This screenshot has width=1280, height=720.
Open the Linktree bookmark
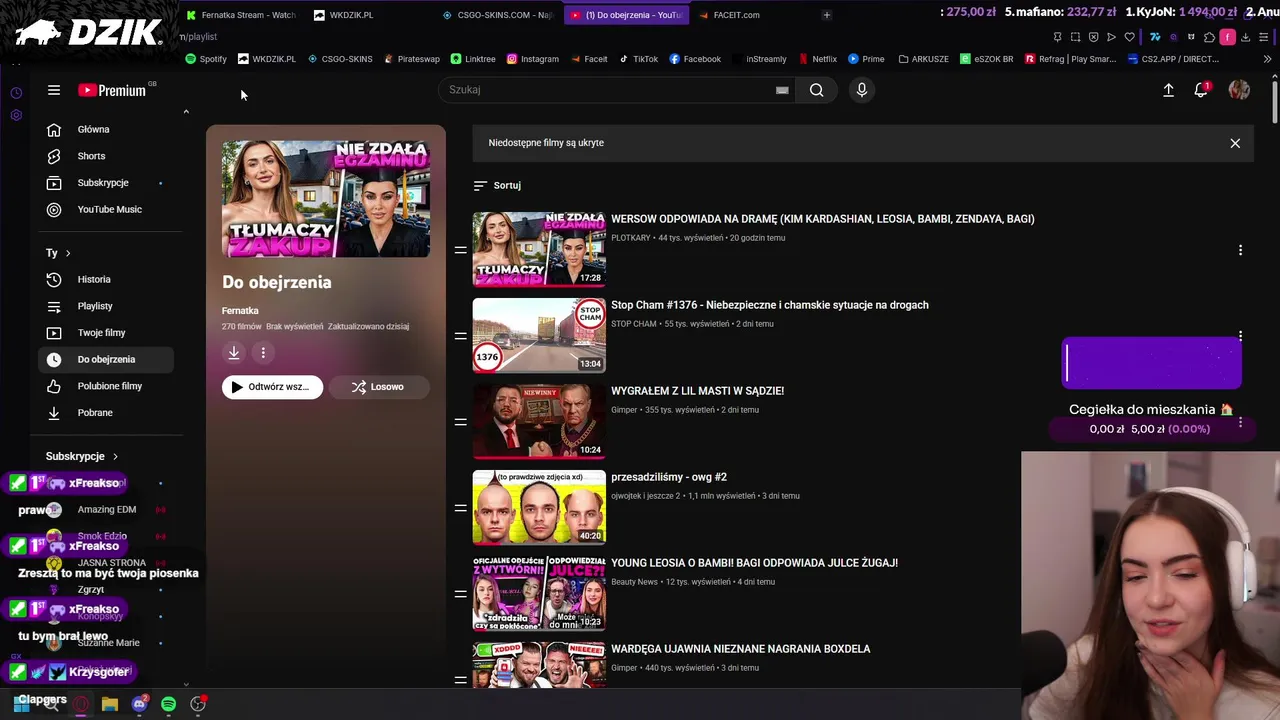tap(472, 59)
